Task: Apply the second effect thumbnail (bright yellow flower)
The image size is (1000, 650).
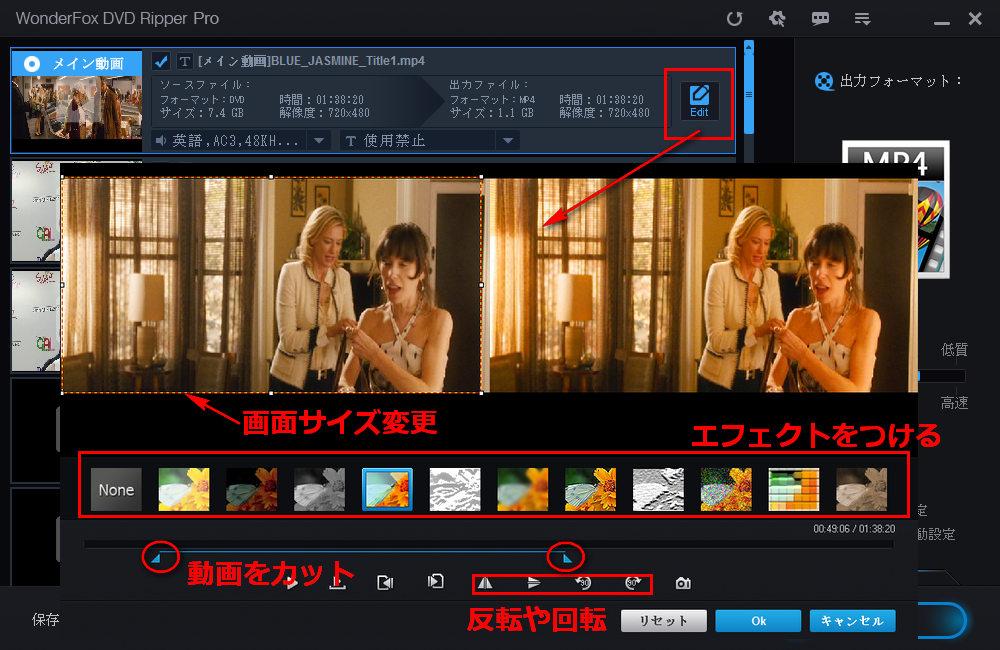Action: click(184, 489)
